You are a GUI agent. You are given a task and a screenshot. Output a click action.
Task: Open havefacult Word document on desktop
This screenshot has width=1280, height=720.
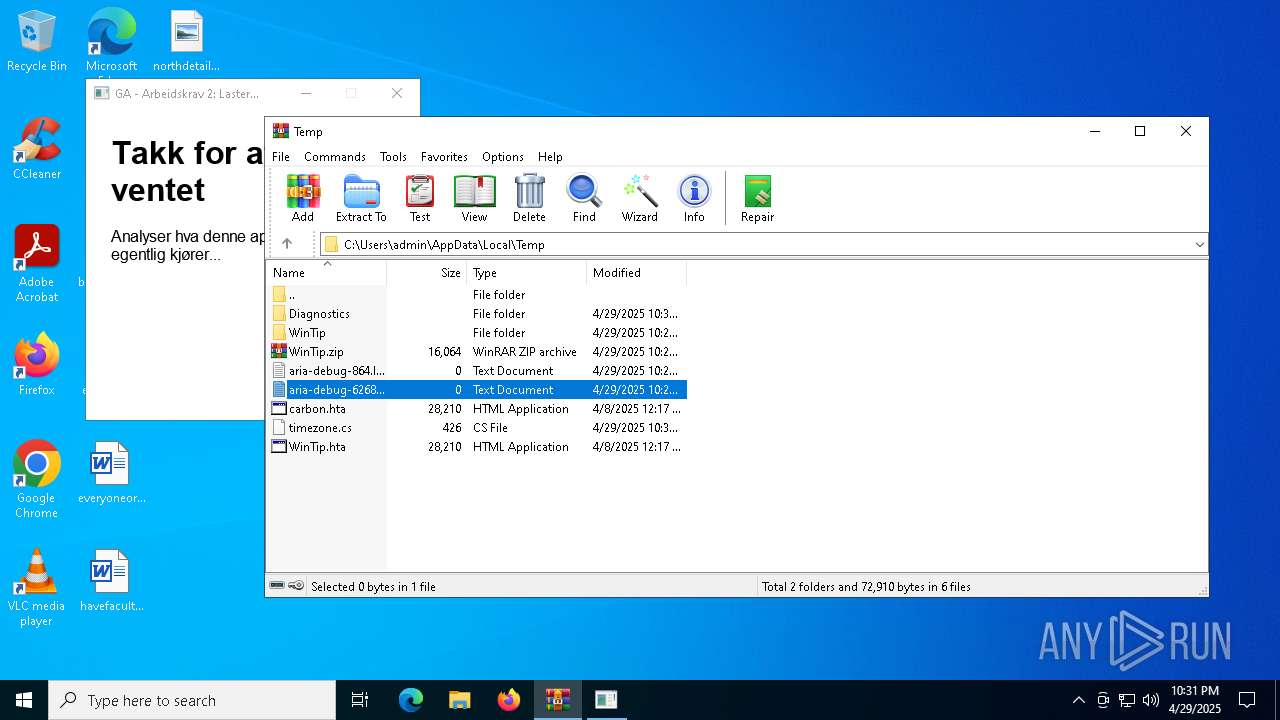tap(111, 581)
